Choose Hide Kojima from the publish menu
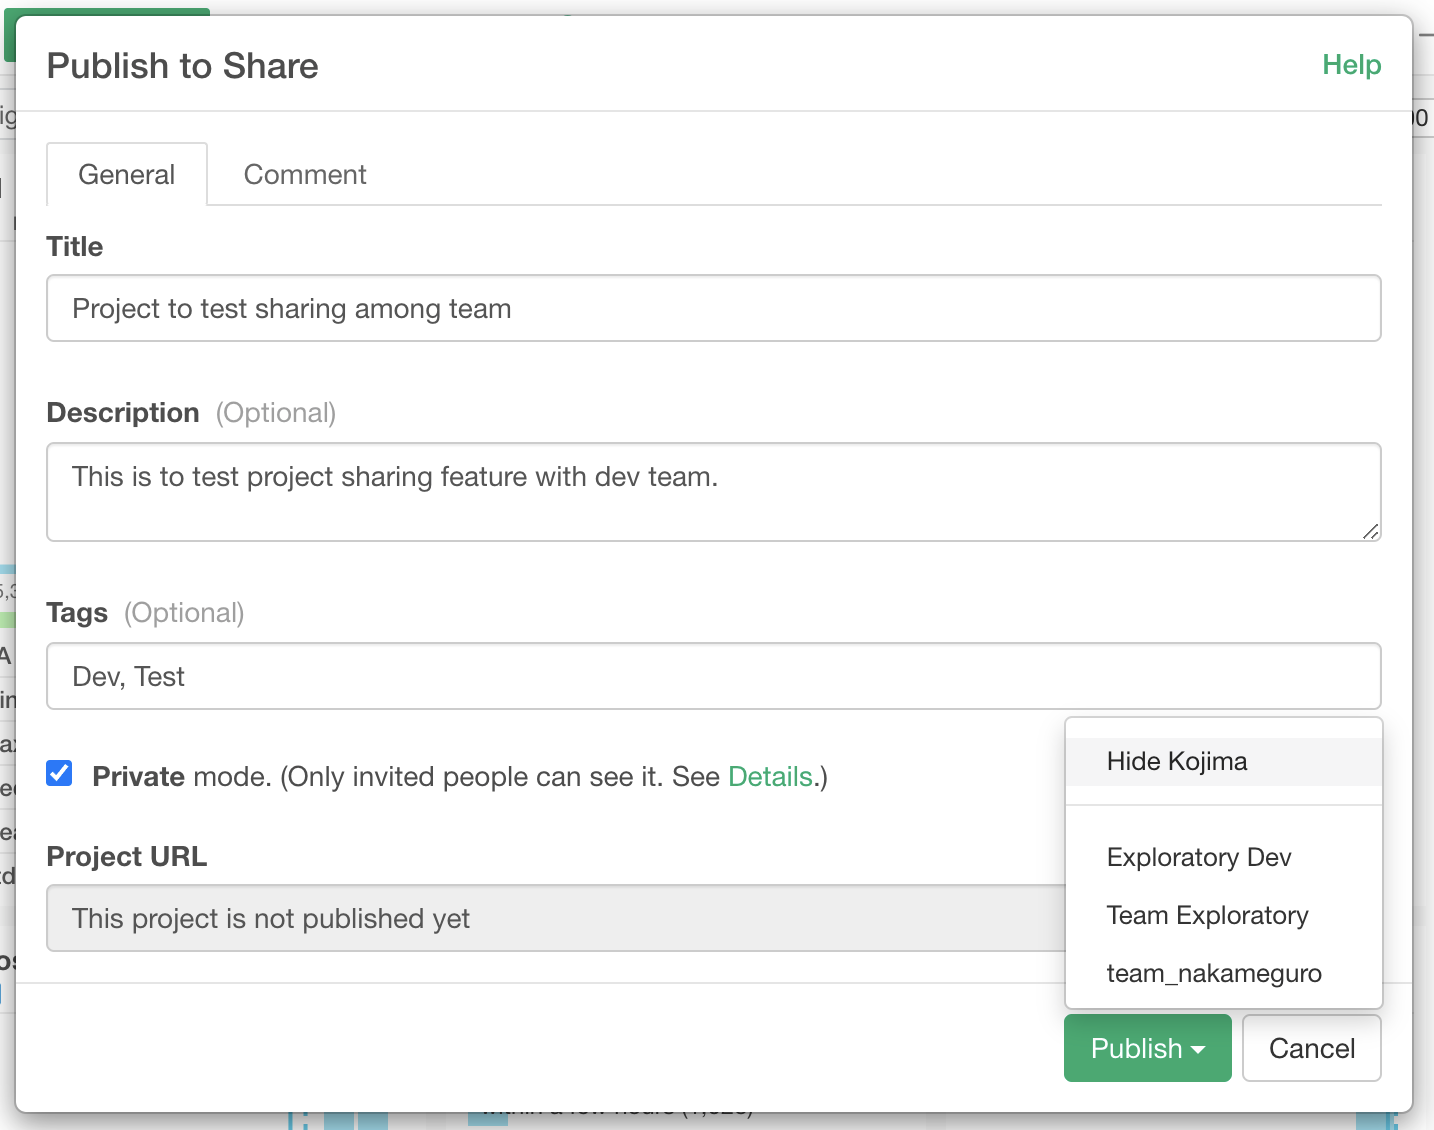1434x1130 pixels. coord(1177,762)
